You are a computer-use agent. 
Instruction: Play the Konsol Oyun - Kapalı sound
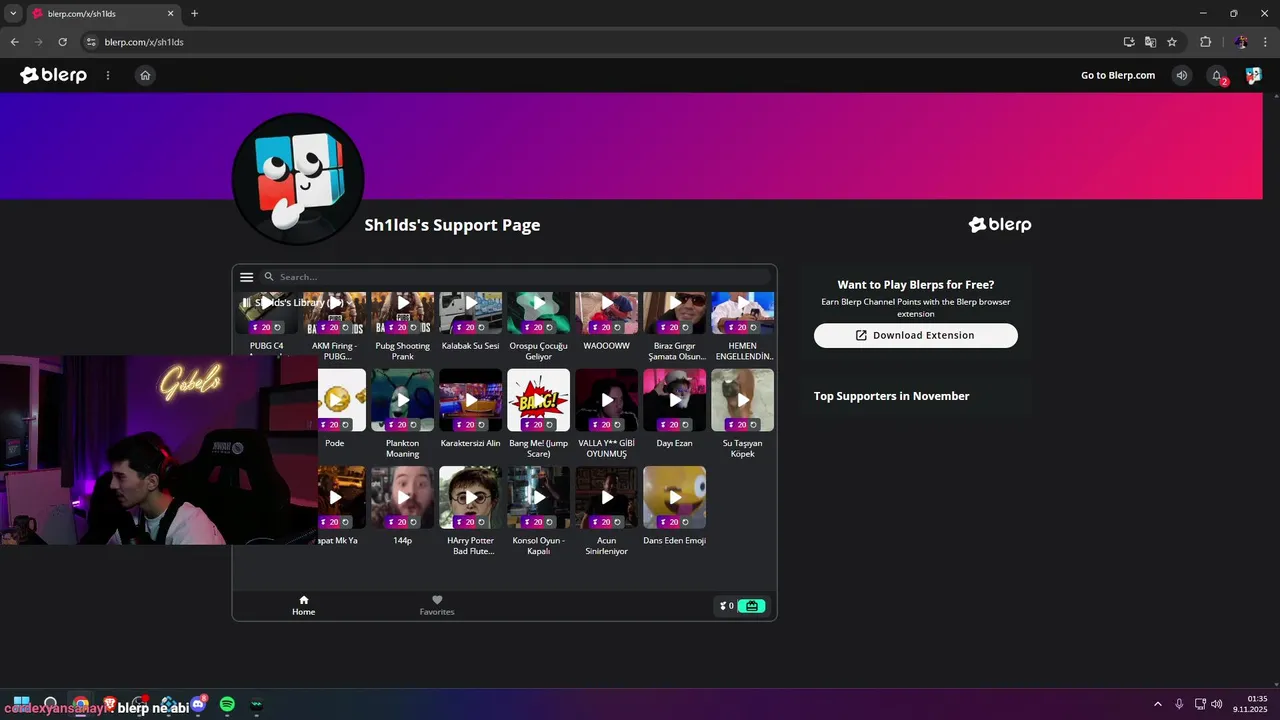(539, 497)
